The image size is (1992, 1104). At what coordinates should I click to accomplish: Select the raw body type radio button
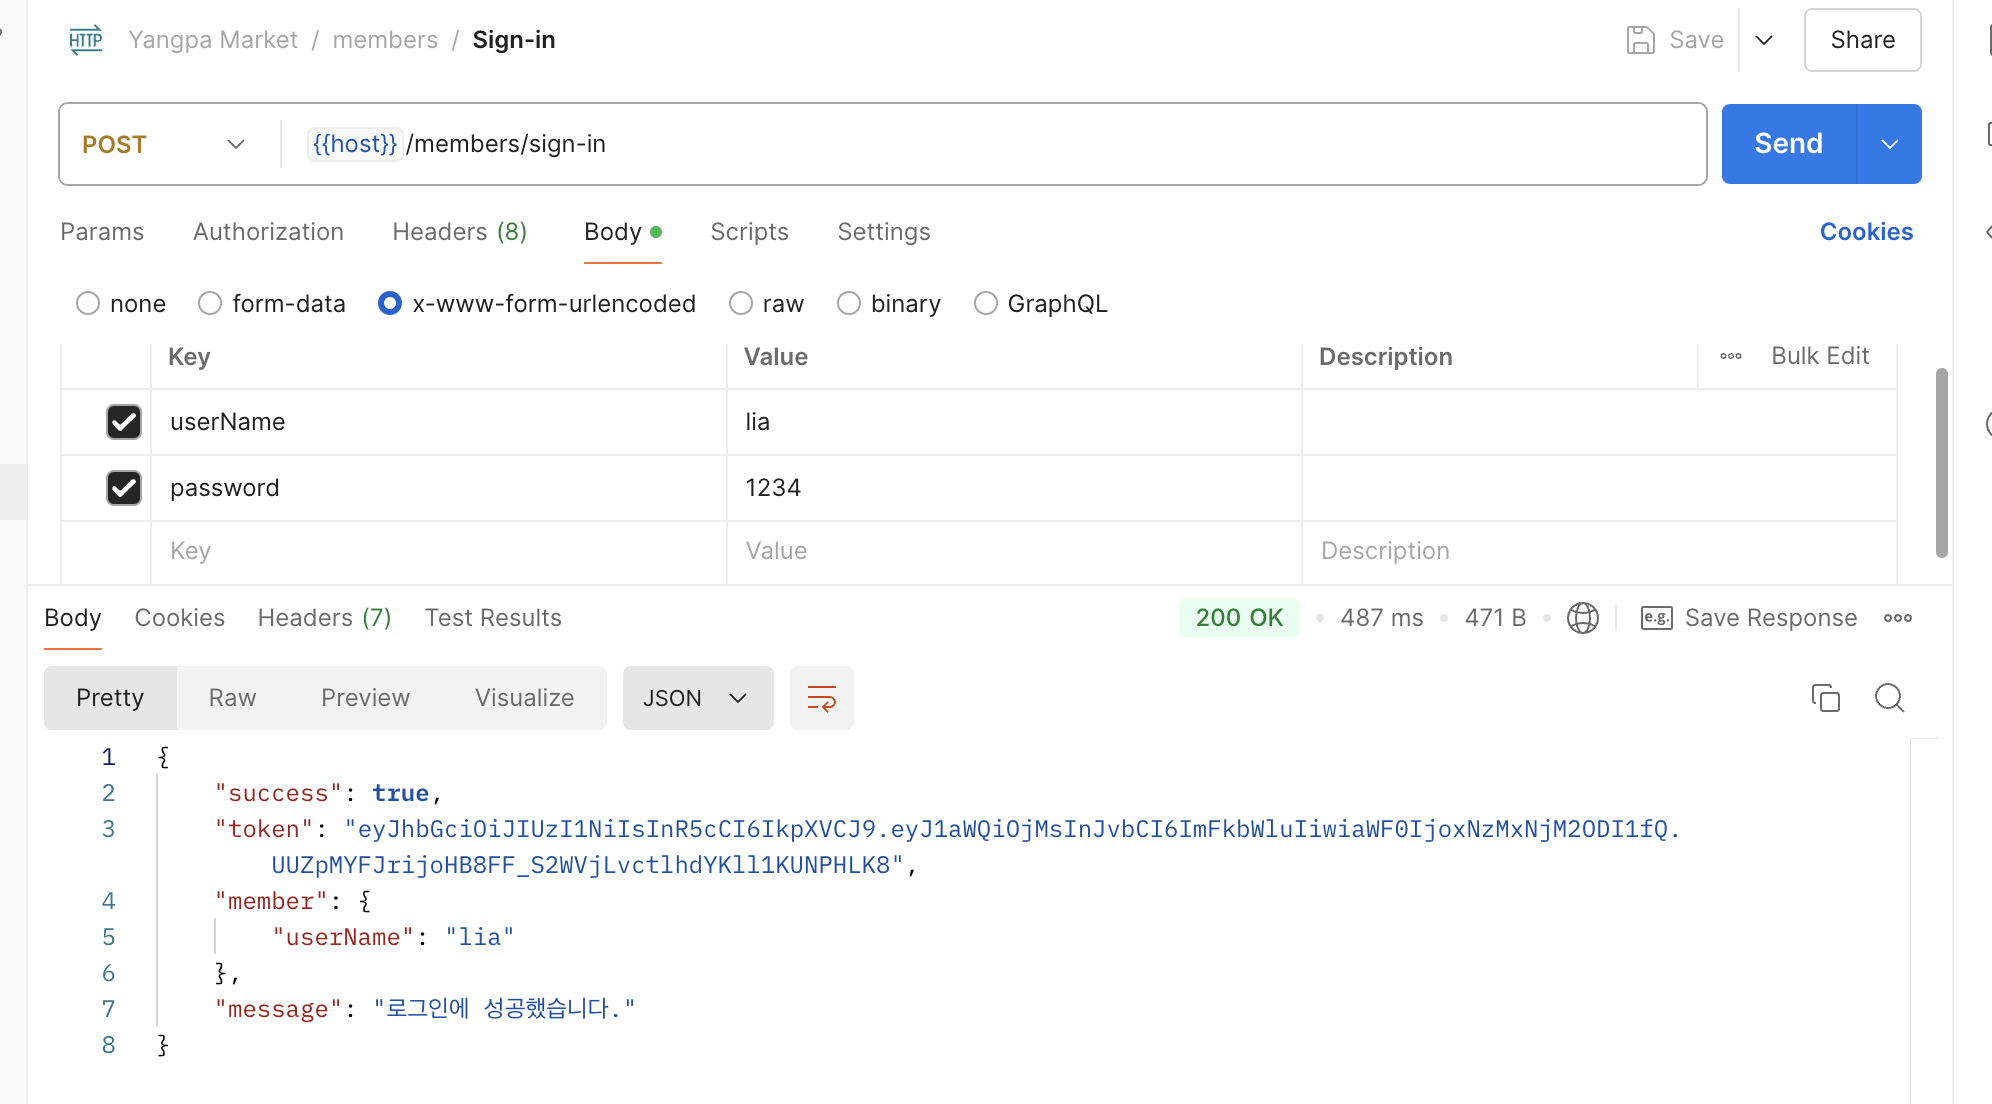pyautogui.click(x=741, y=304)
